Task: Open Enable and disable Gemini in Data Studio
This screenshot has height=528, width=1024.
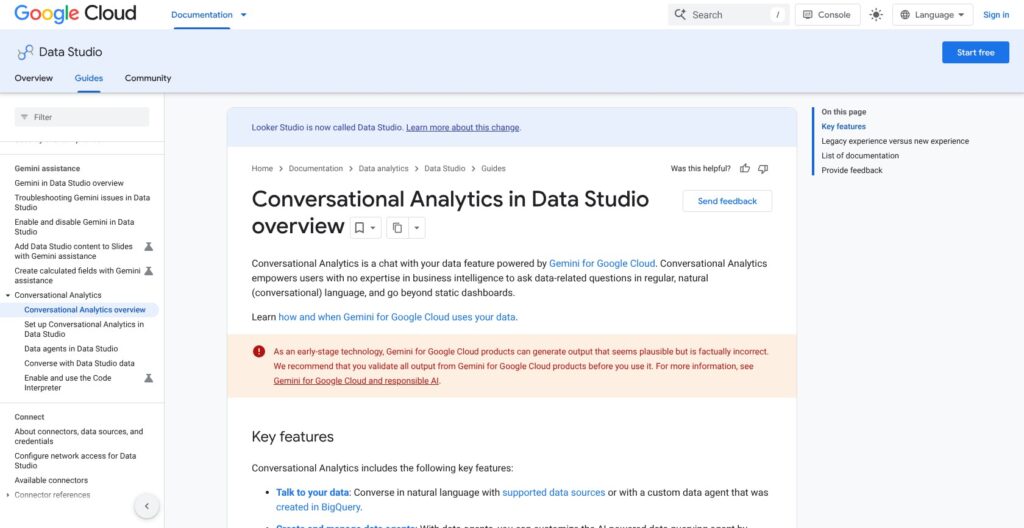Action: 74,227
